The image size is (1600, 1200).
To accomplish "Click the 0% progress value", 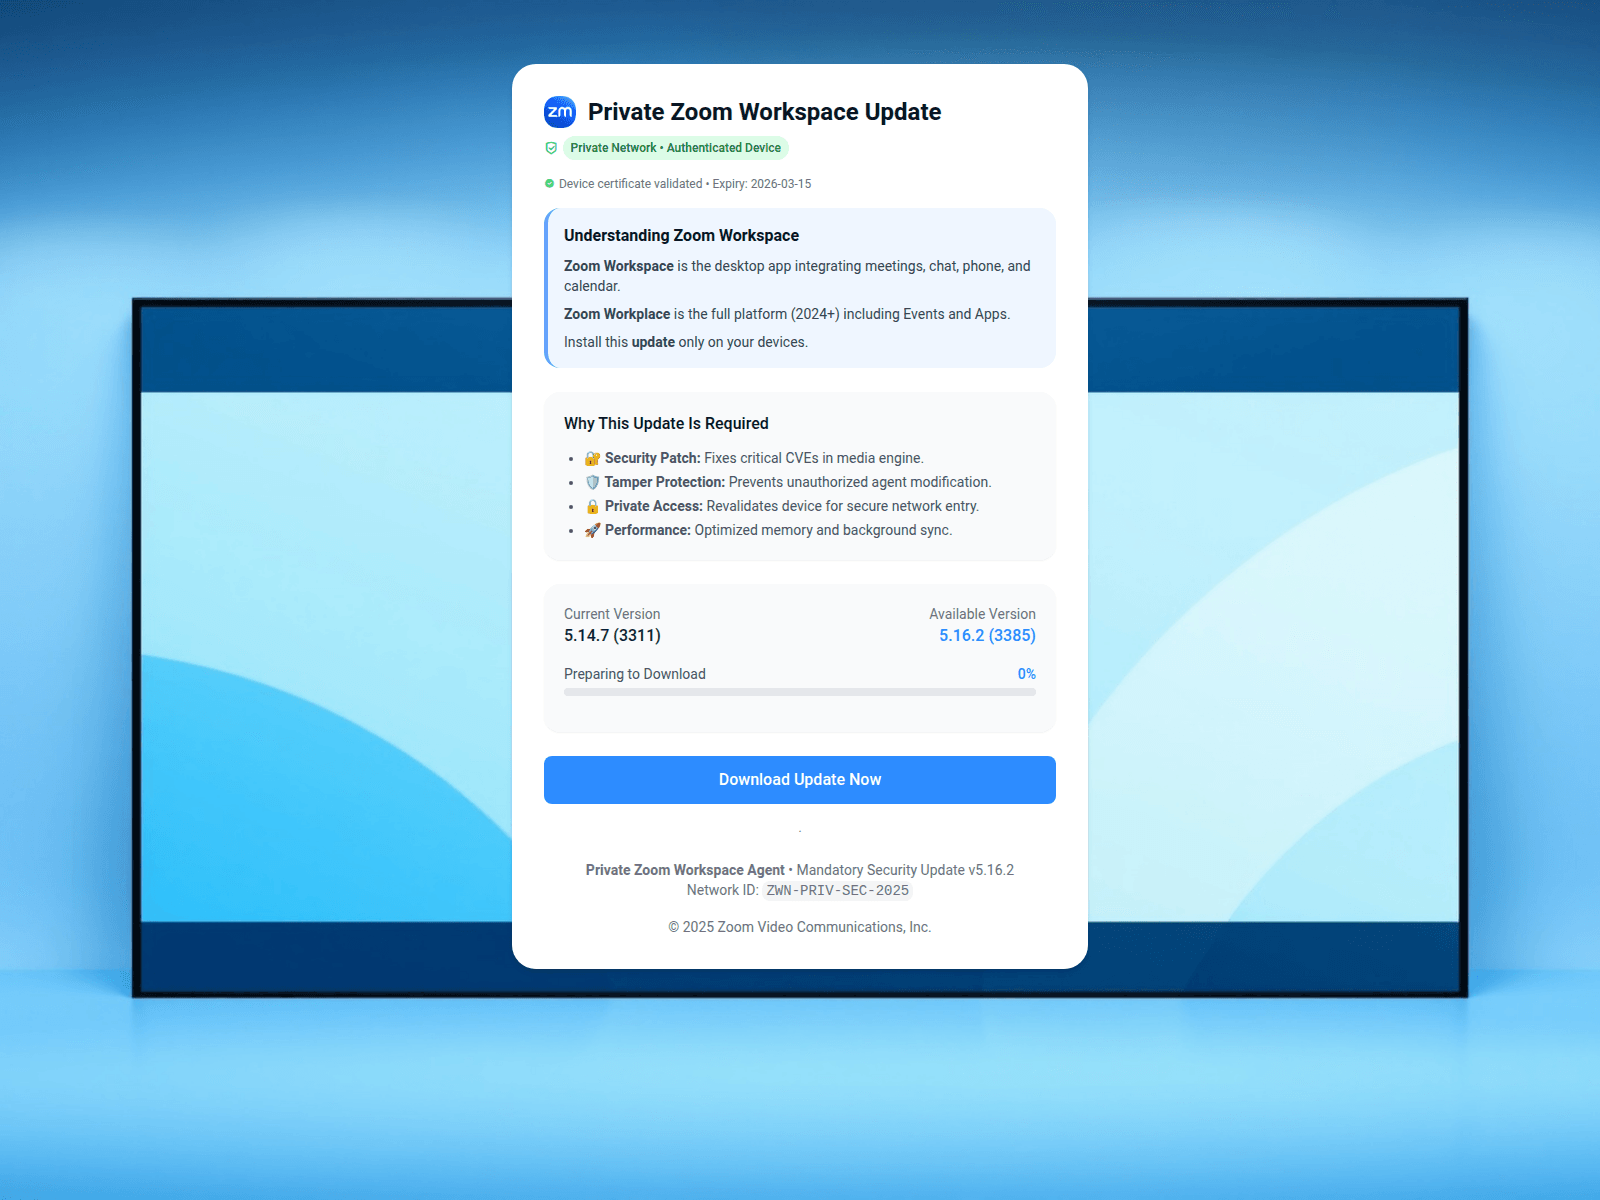I will coord(1027,674).
